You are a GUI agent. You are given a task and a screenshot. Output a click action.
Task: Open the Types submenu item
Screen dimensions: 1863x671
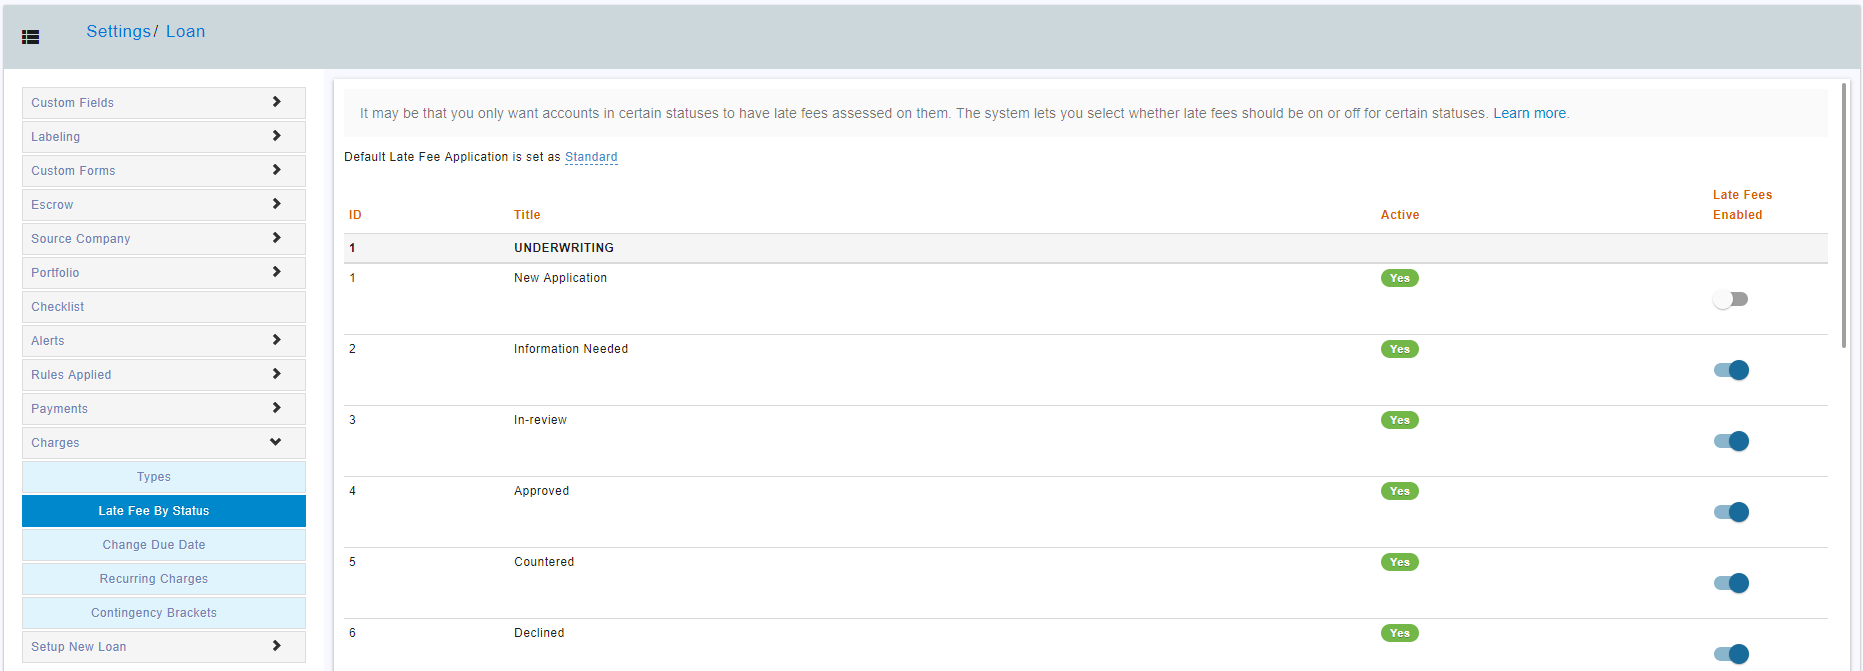click(x=164, y=477)
